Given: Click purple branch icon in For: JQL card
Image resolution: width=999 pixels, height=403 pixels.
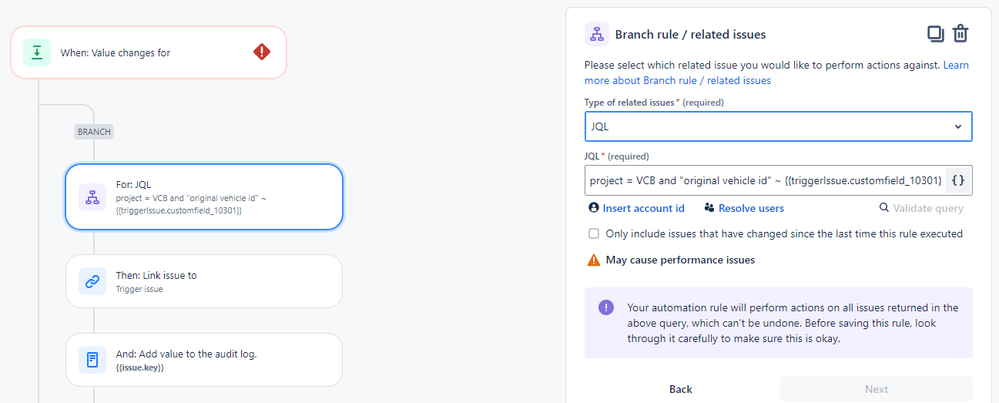Looking at the screenshot, I should coord(92,197).
